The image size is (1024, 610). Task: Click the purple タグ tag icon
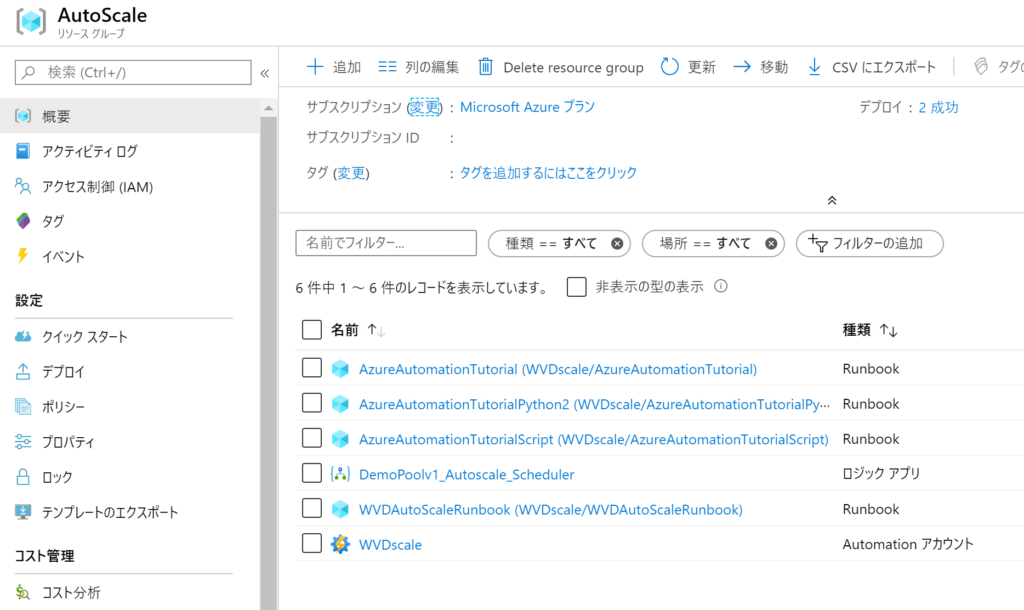[x=23, y=221]
